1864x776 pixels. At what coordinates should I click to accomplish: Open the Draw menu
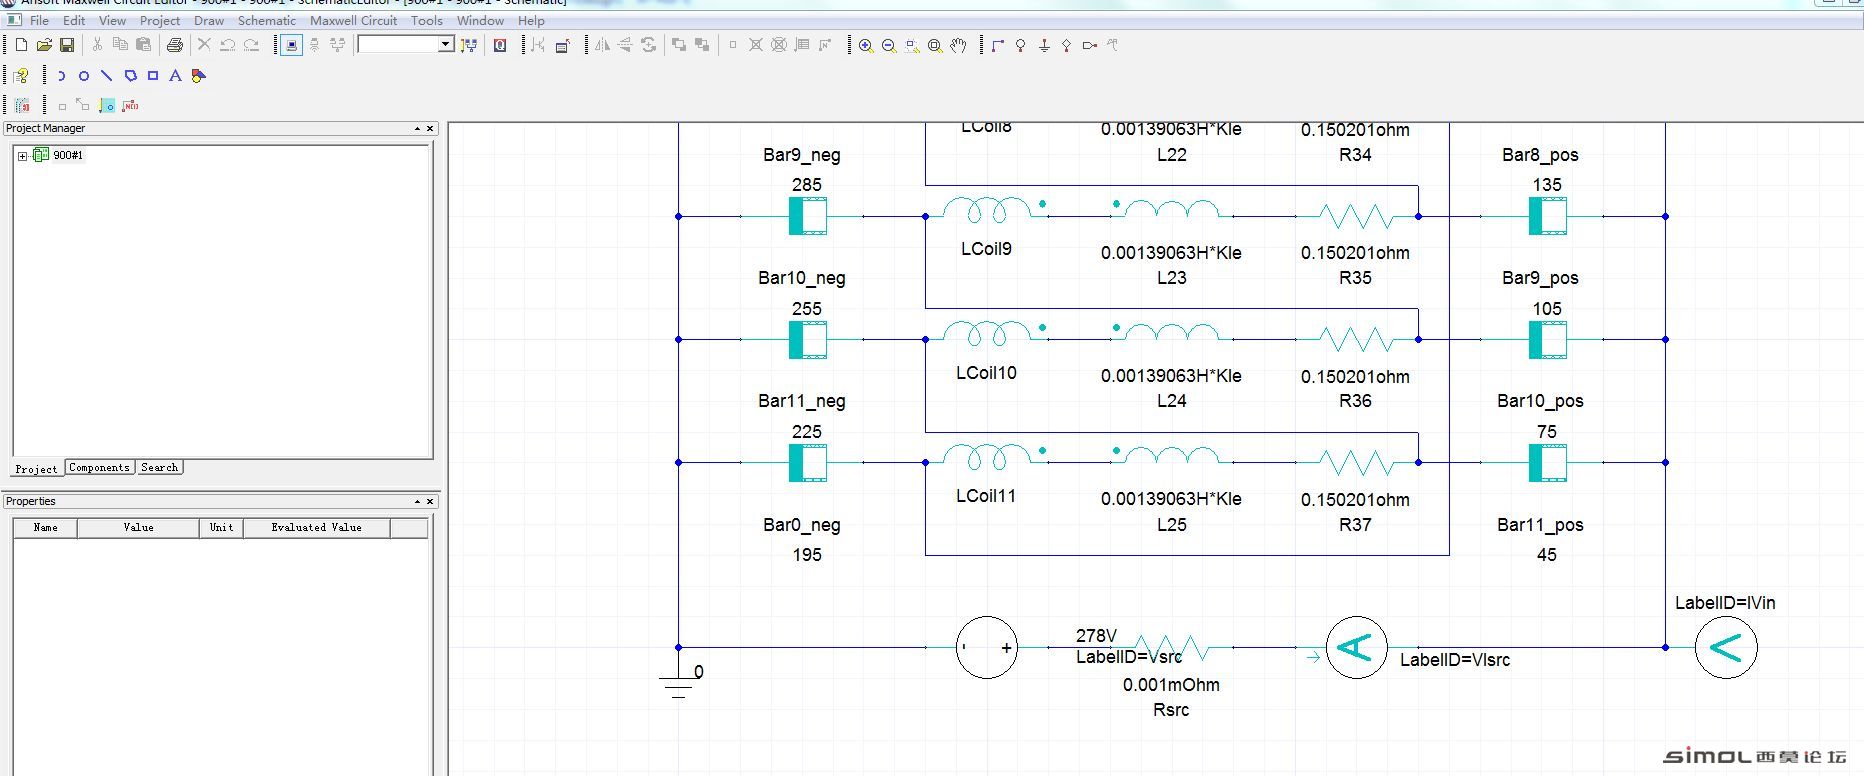(209, 20)
